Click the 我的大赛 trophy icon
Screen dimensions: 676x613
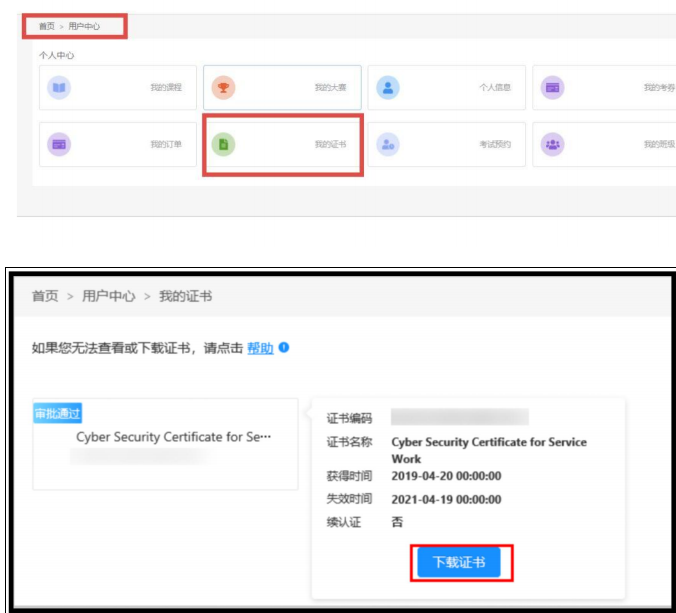tap(224, 88)
